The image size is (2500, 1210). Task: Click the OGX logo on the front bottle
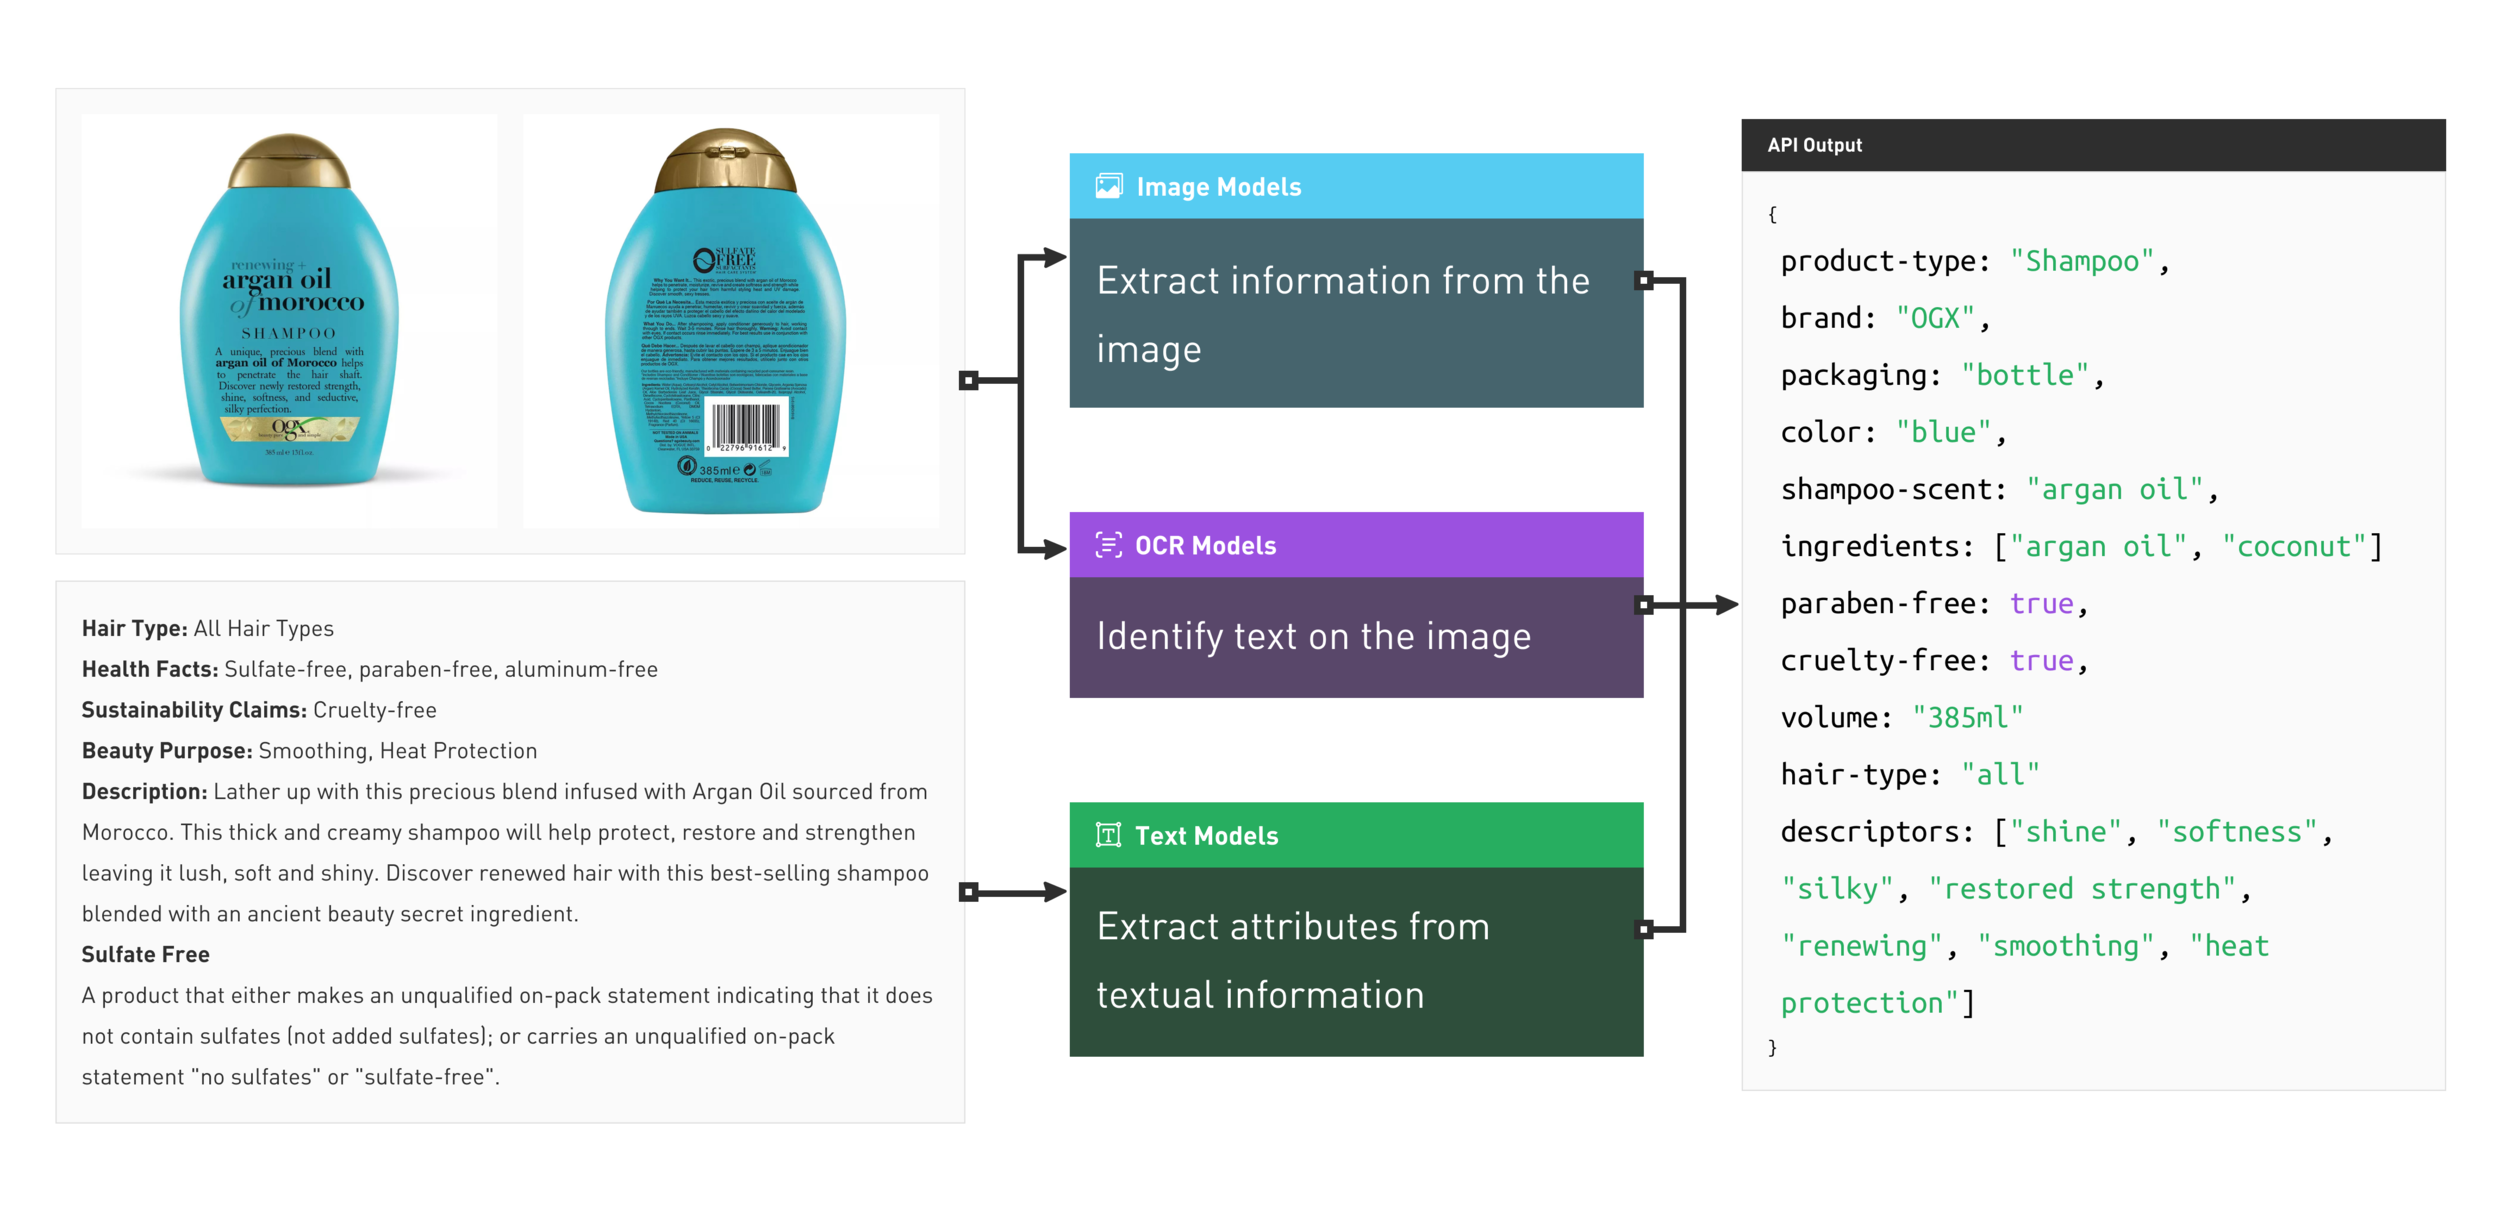288,429
